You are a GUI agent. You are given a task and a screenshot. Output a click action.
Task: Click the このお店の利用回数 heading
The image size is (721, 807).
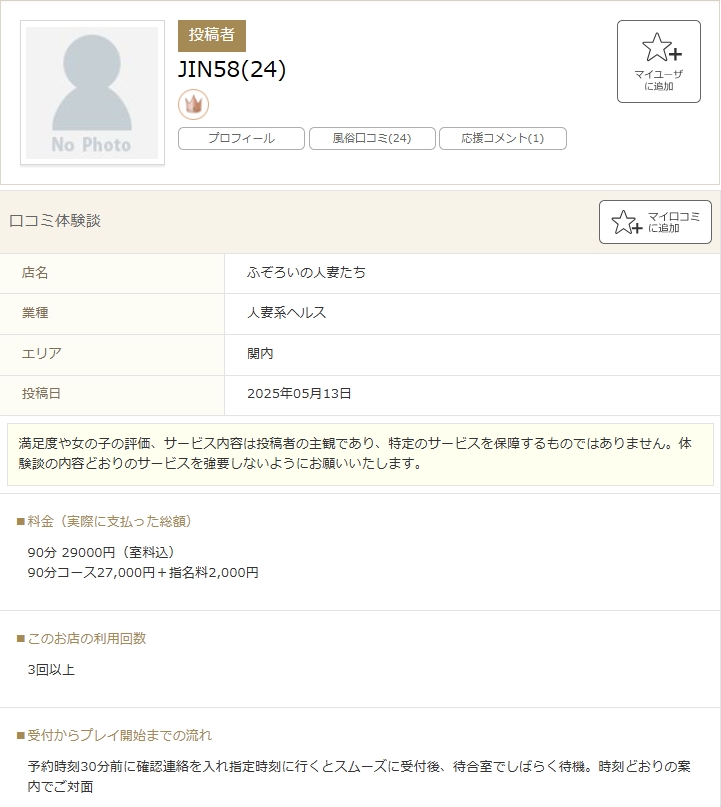86,638
